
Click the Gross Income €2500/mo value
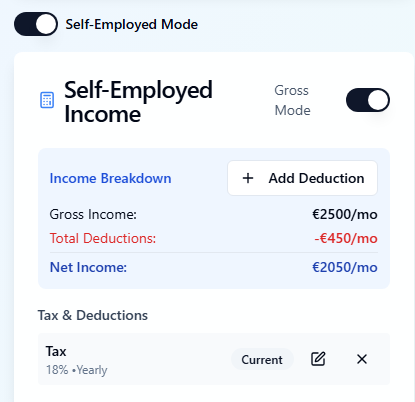(x=345, y=214)
